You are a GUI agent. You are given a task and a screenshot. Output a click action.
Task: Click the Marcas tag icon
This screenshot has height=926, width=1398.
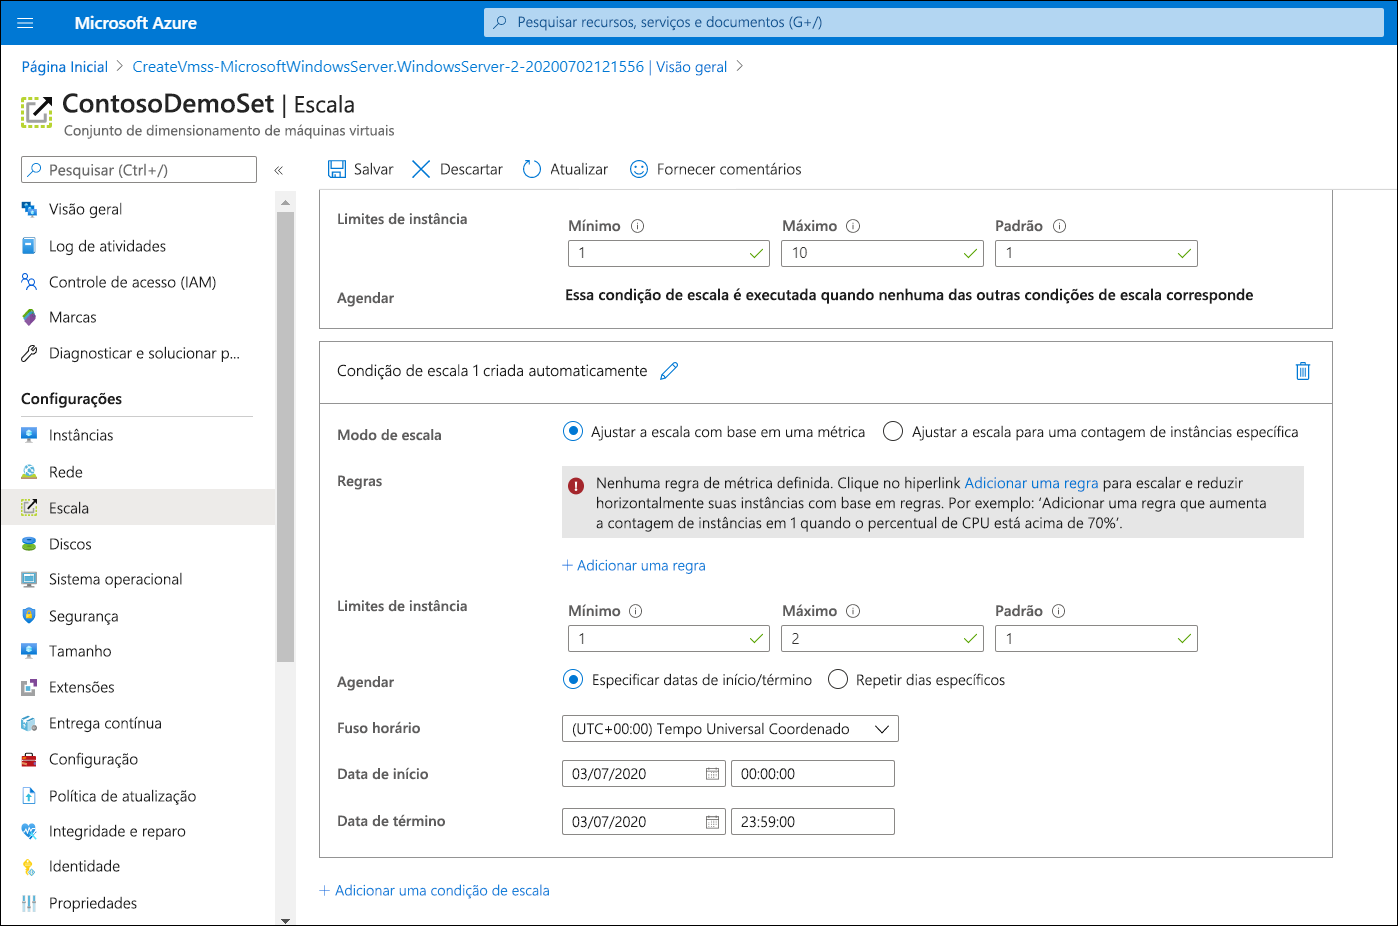(29, 317)
